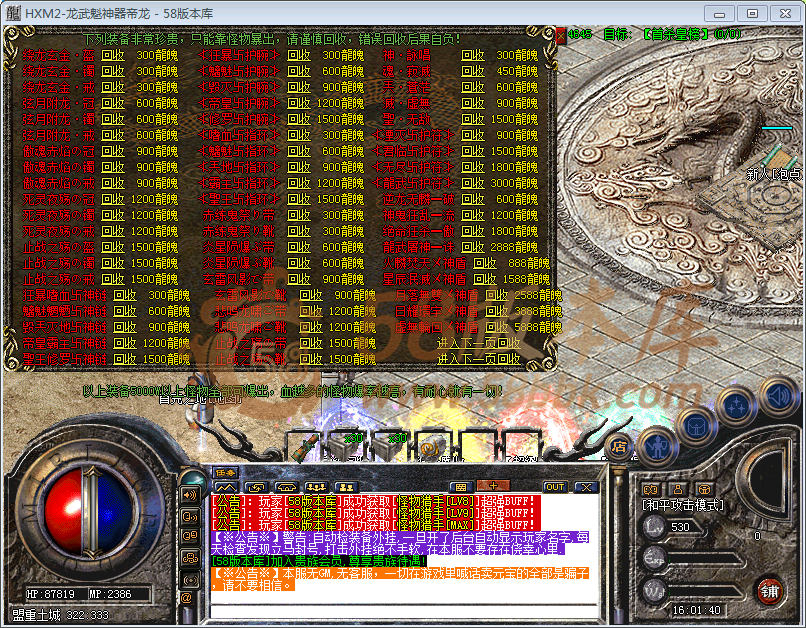Image resolution: width=806 pixels, height=628 pixels.
Task: Click the refresh-arrow icon in chat toolbar
Action: (x=255, y=487)
